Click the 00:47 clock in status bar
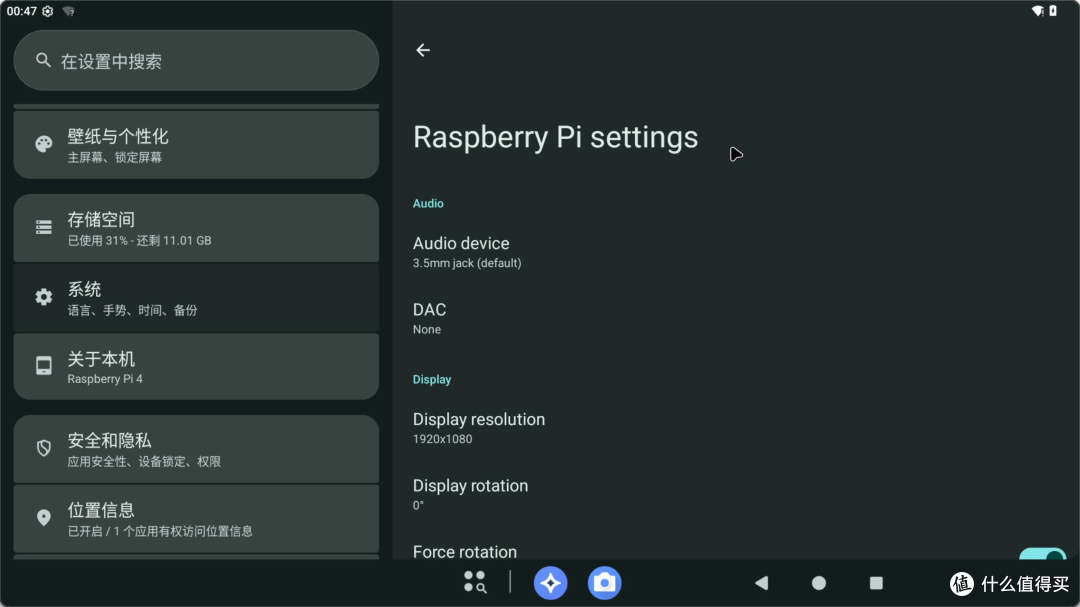The image size is (1080, 607). 21,11
